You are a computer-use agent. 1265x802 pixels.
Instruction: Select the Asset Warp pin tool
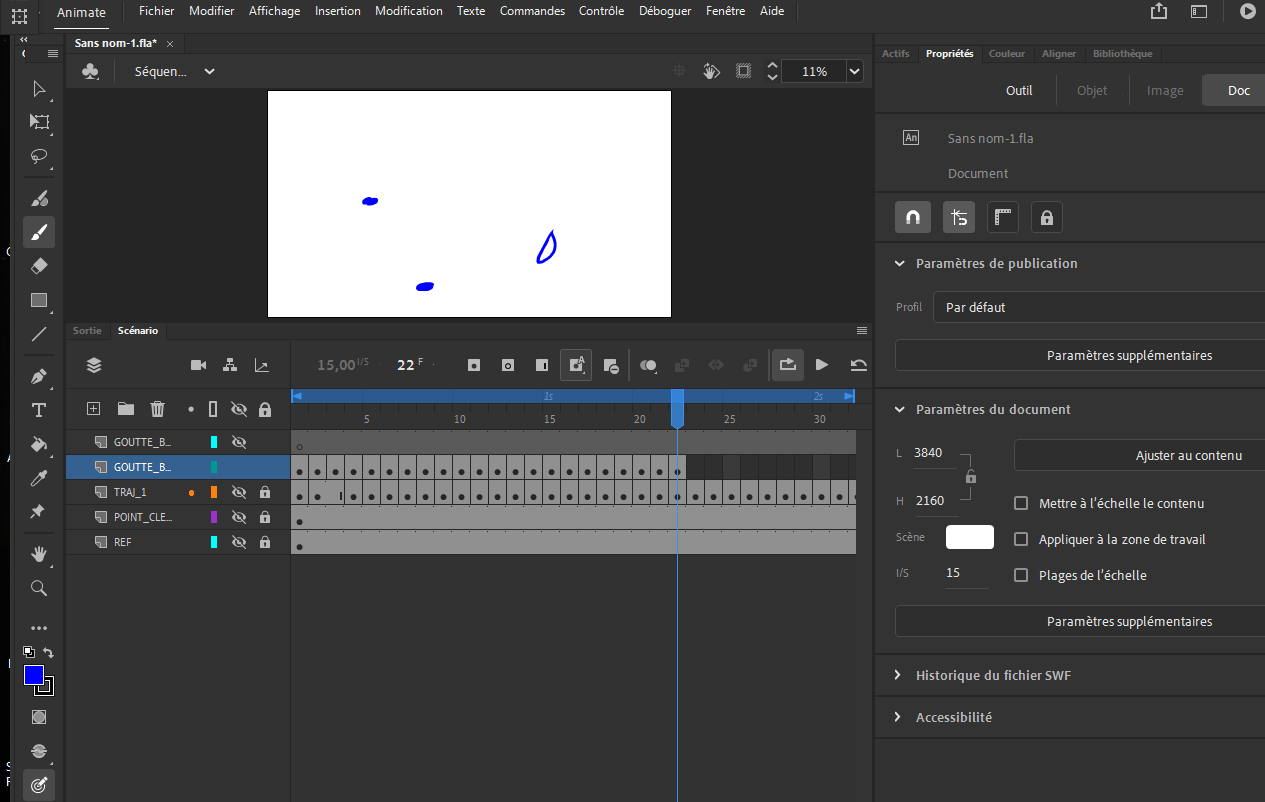pos(39,511)
